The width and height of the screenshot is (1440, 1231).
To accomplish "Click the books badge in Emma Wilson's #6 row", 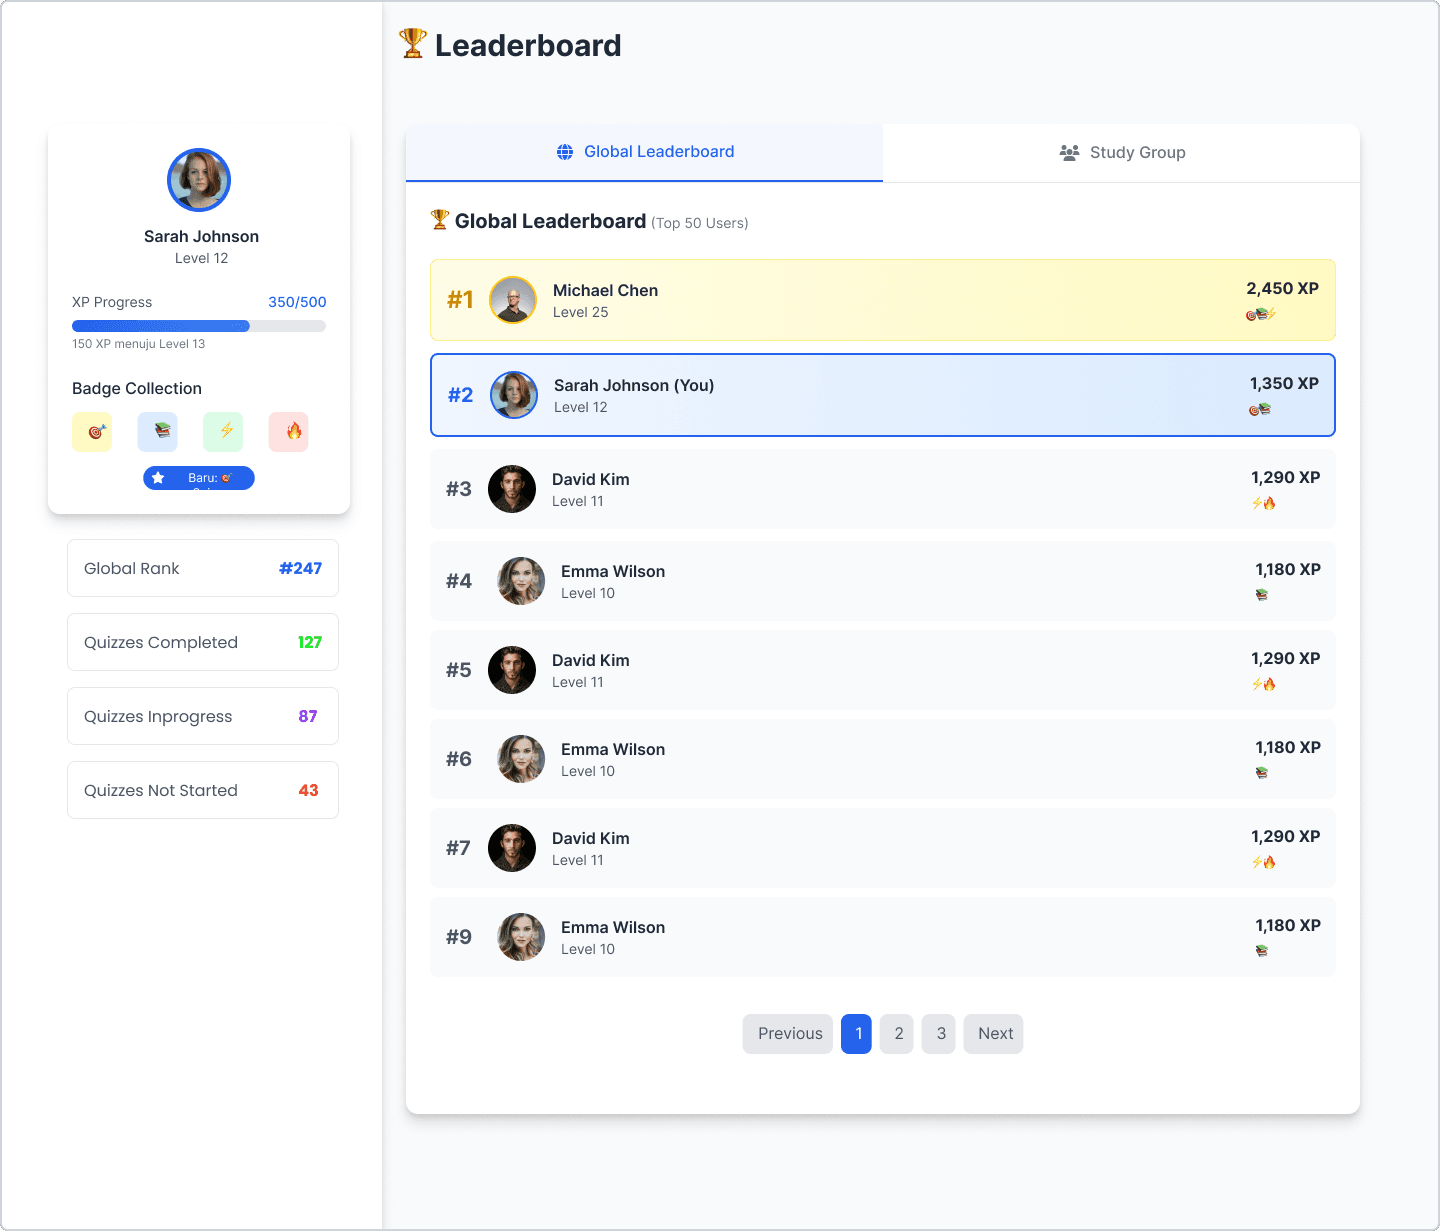I will tap(1262, 773).
